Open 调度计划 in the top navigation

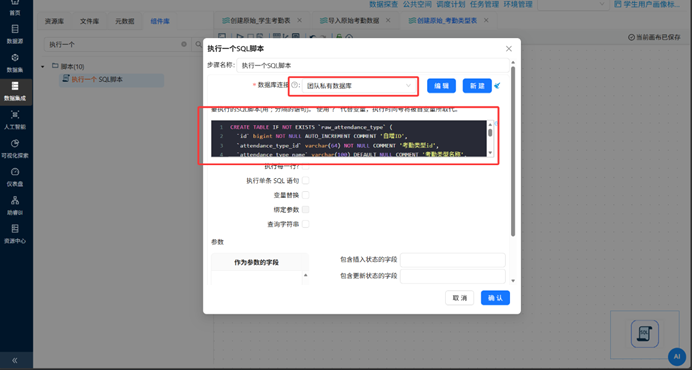click(x=451, y=4)
